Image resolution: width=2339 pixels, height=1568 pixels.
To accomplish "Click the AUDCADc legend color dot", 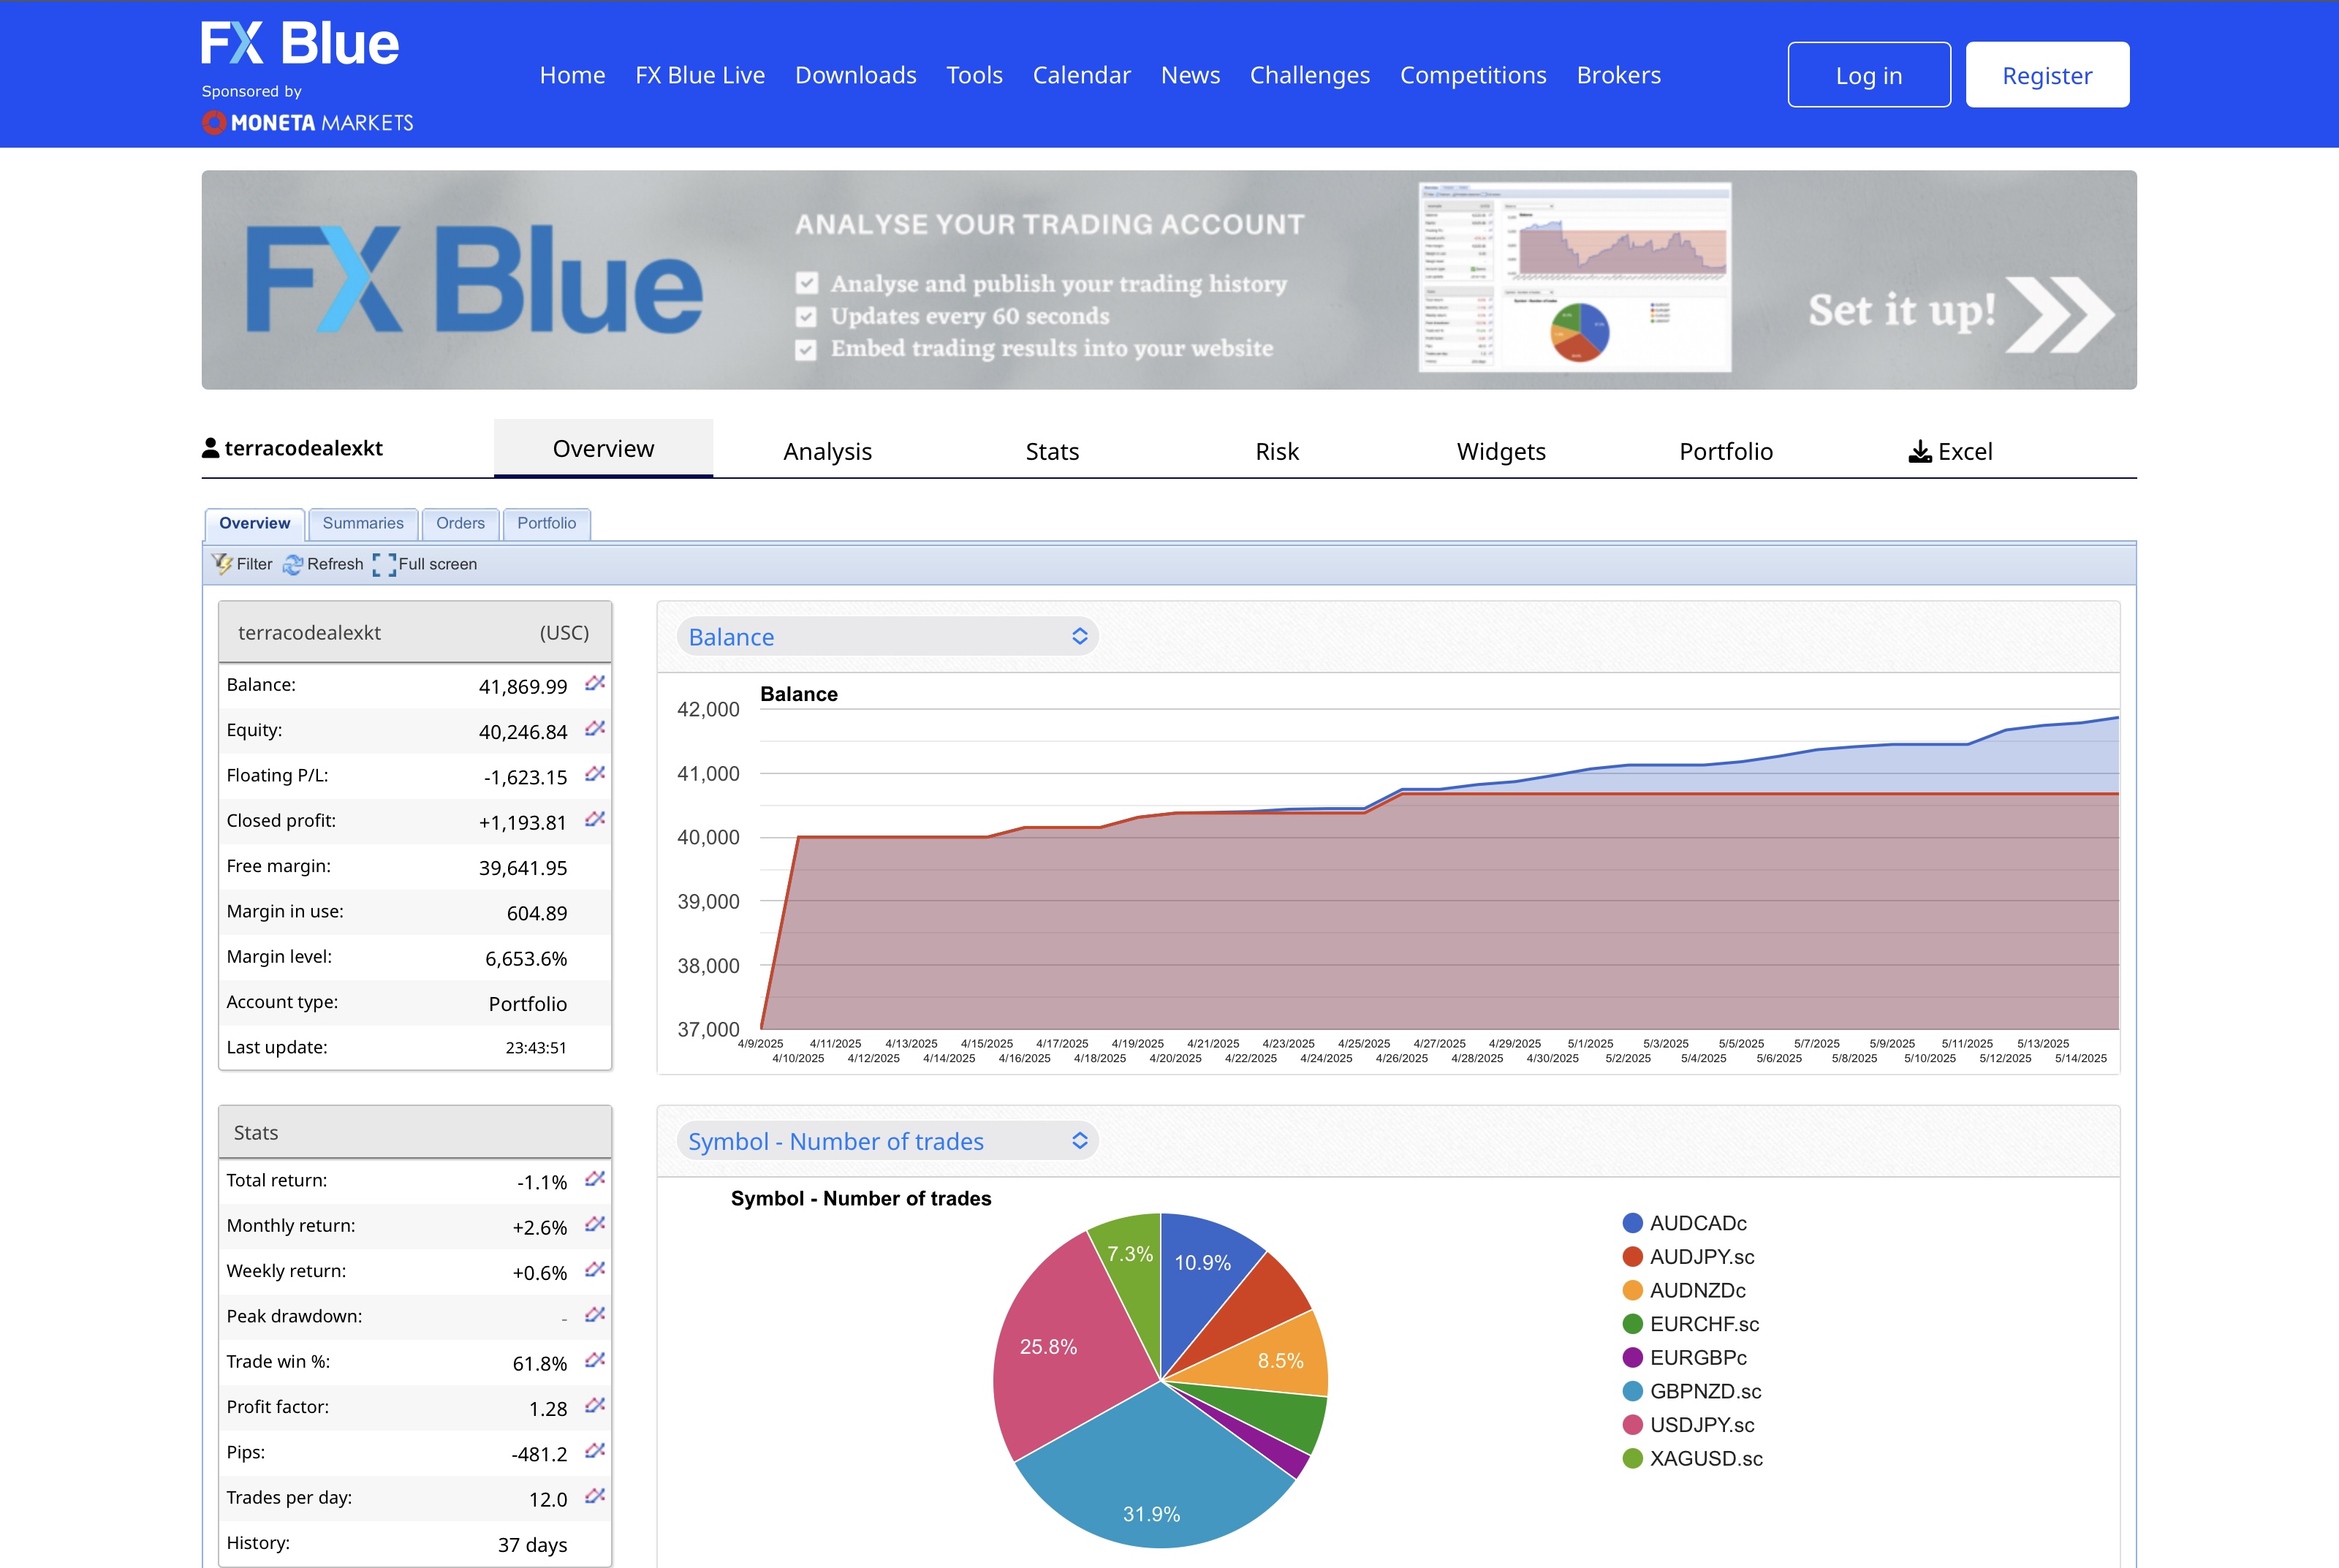I will [x=1633, y=1223].
